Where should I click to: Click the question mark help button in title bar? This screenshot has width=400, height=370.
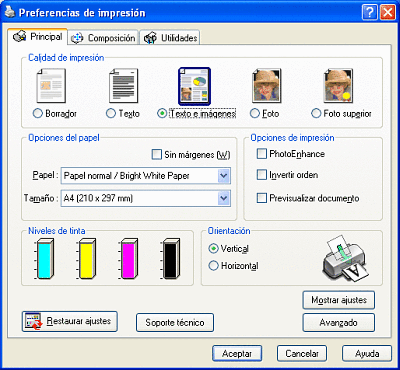[369, 13]
